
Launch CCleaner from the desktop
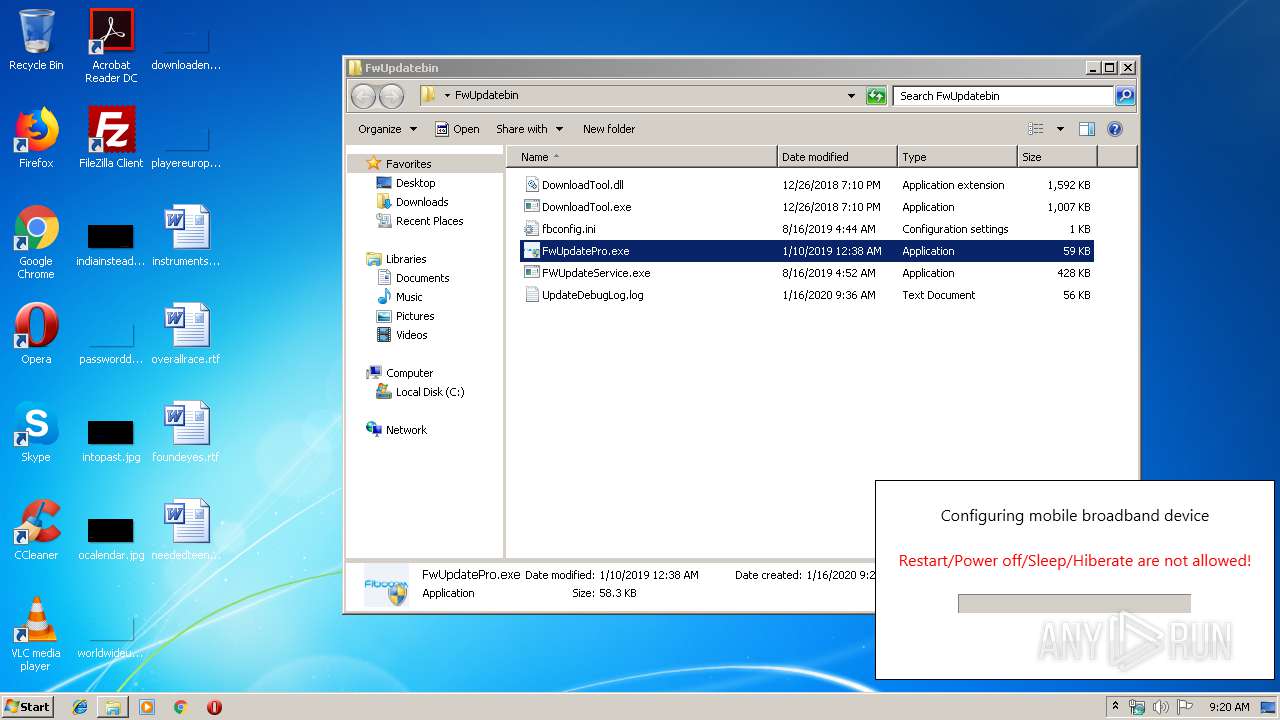[x=36, y=530]
